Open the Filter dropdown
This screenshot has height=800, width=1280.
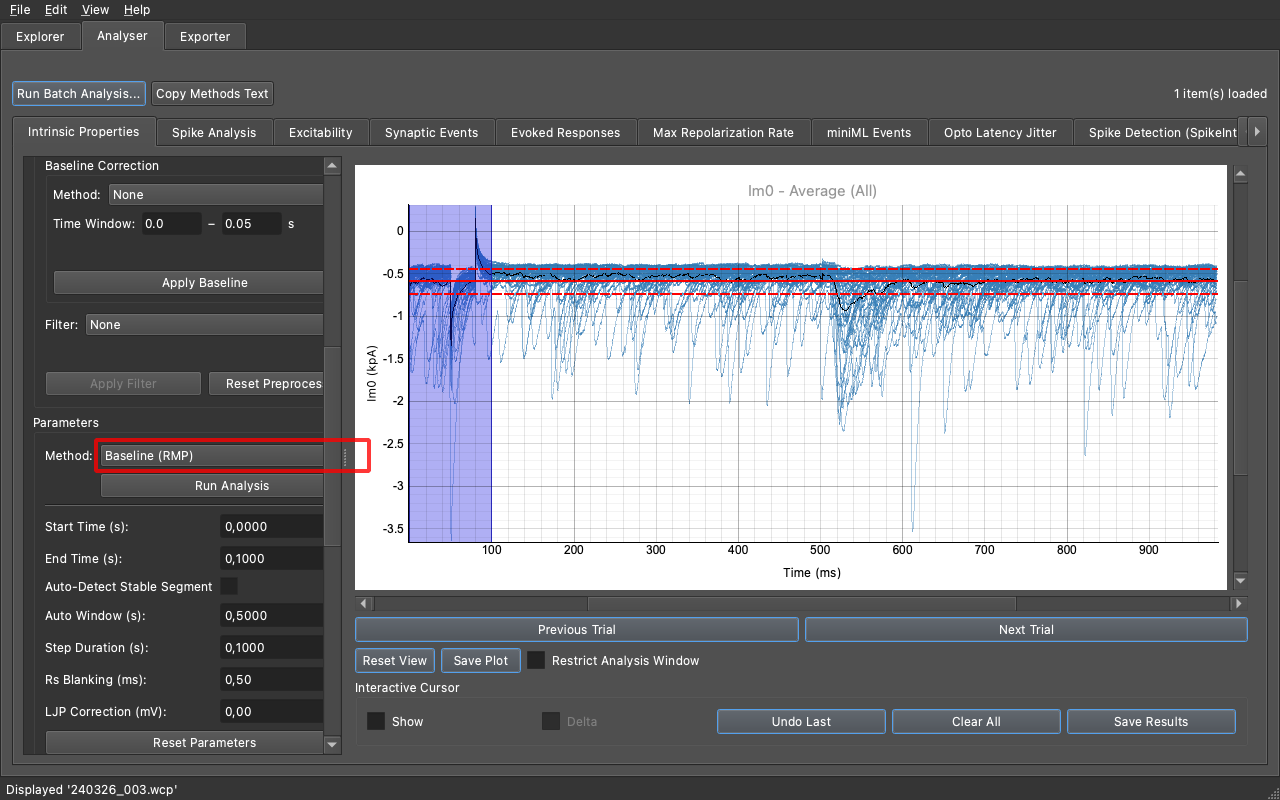204,325
